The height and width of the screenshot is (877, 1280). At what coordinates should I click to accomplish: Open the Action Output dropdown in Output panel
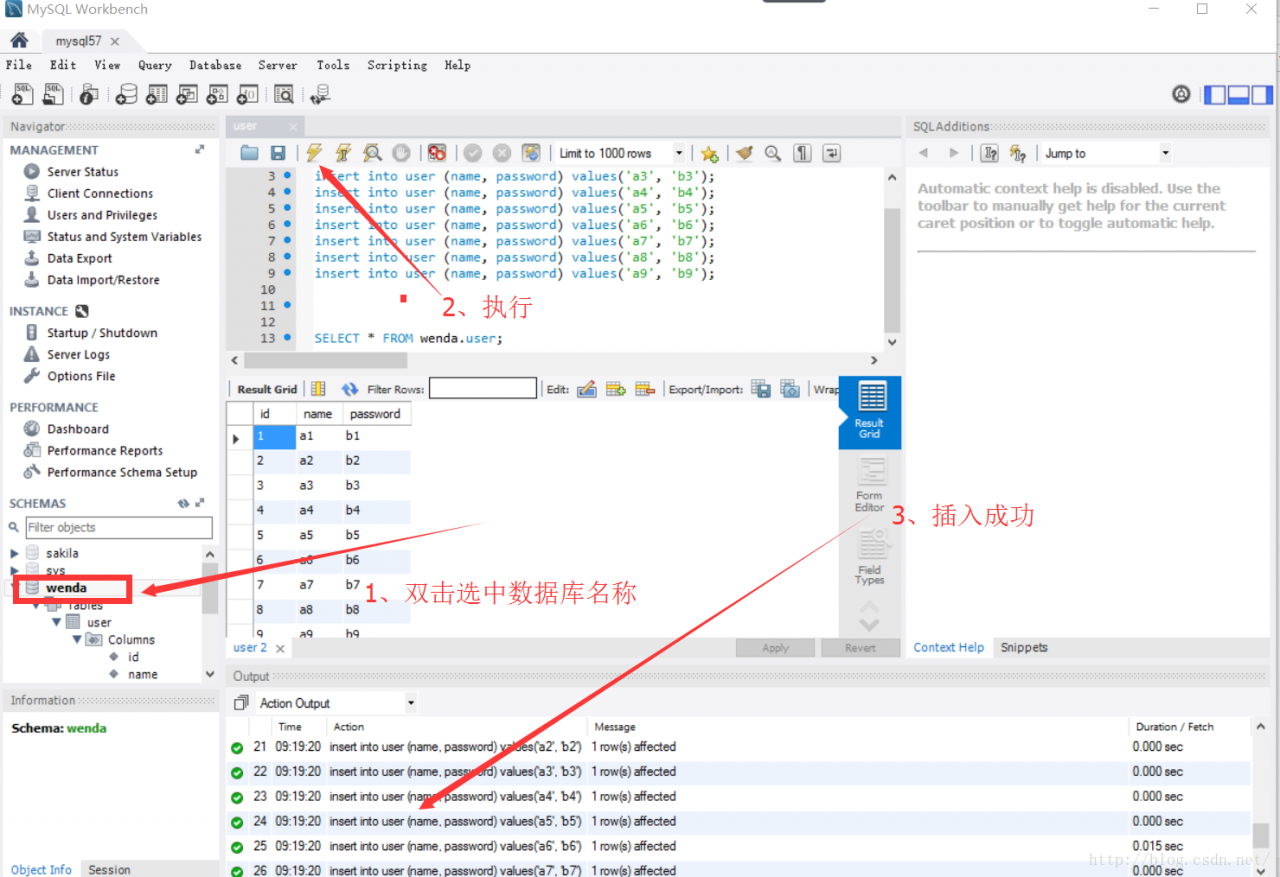410,702
